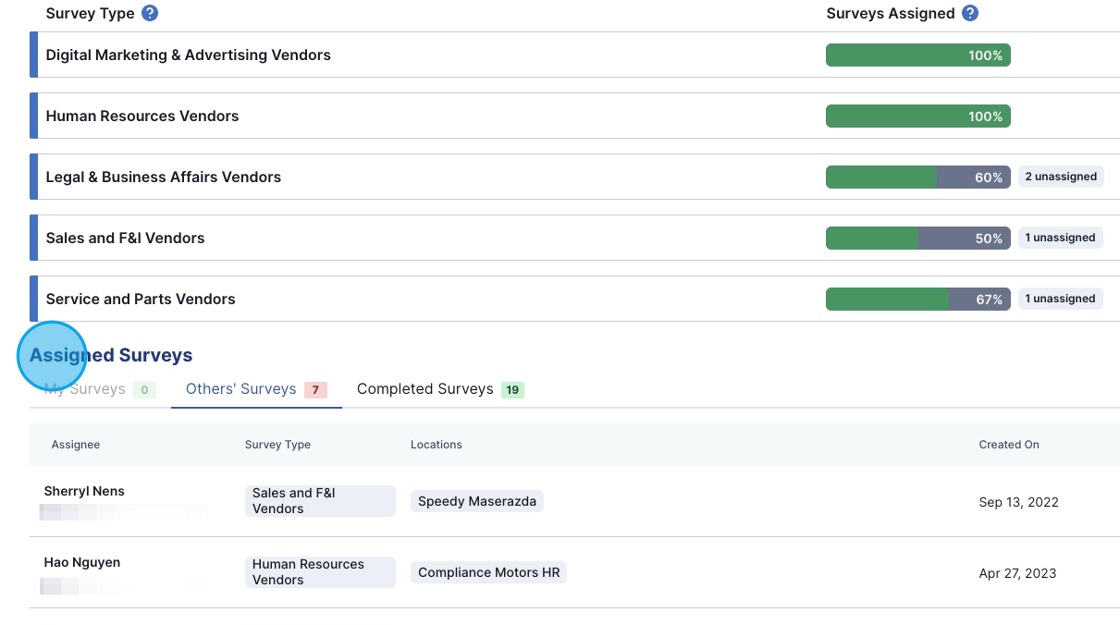Expand Digital Marketing & Advertising Vendors row
The width and height of the screenshot is (1120, 625).
pos(188,55)
